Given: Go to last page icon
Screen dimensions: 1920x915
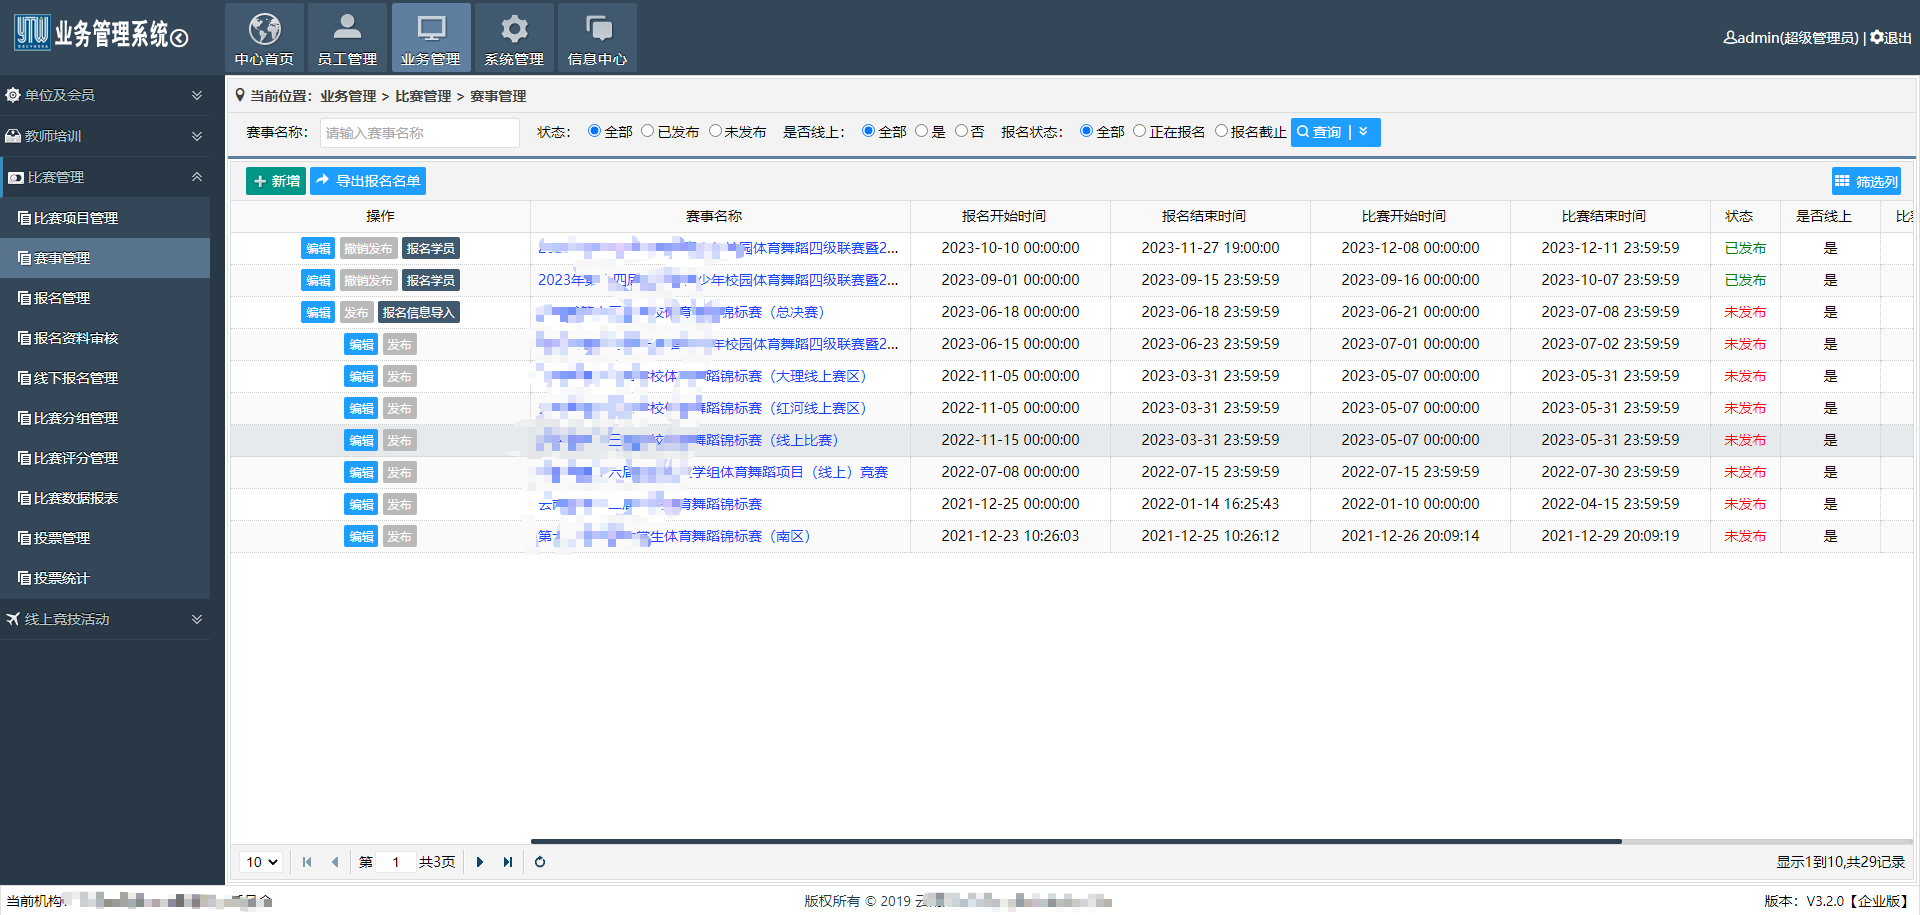Looking at the screenshot, I should [x=508, y=862].
